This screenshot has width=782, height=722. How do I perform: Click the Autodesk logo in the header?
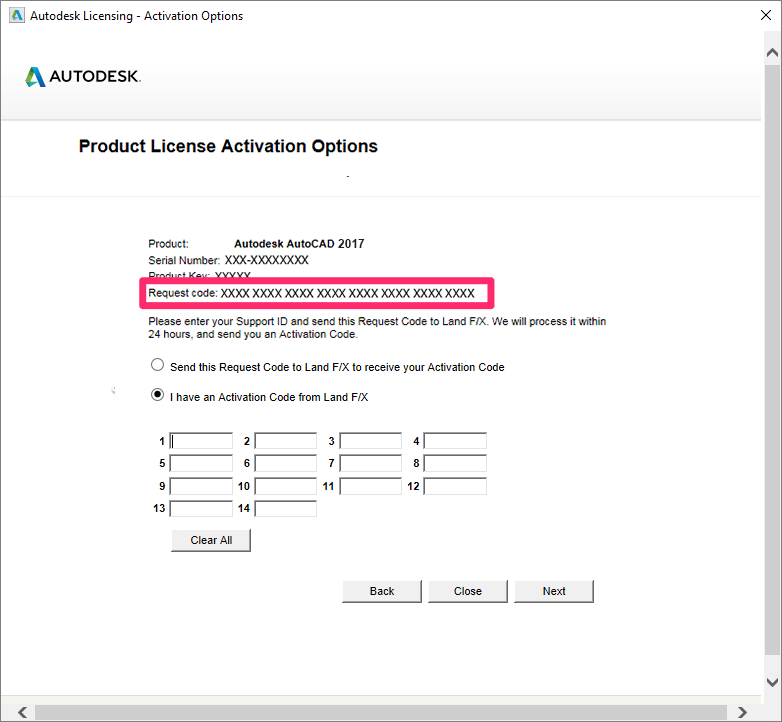(x=83, y=77)
